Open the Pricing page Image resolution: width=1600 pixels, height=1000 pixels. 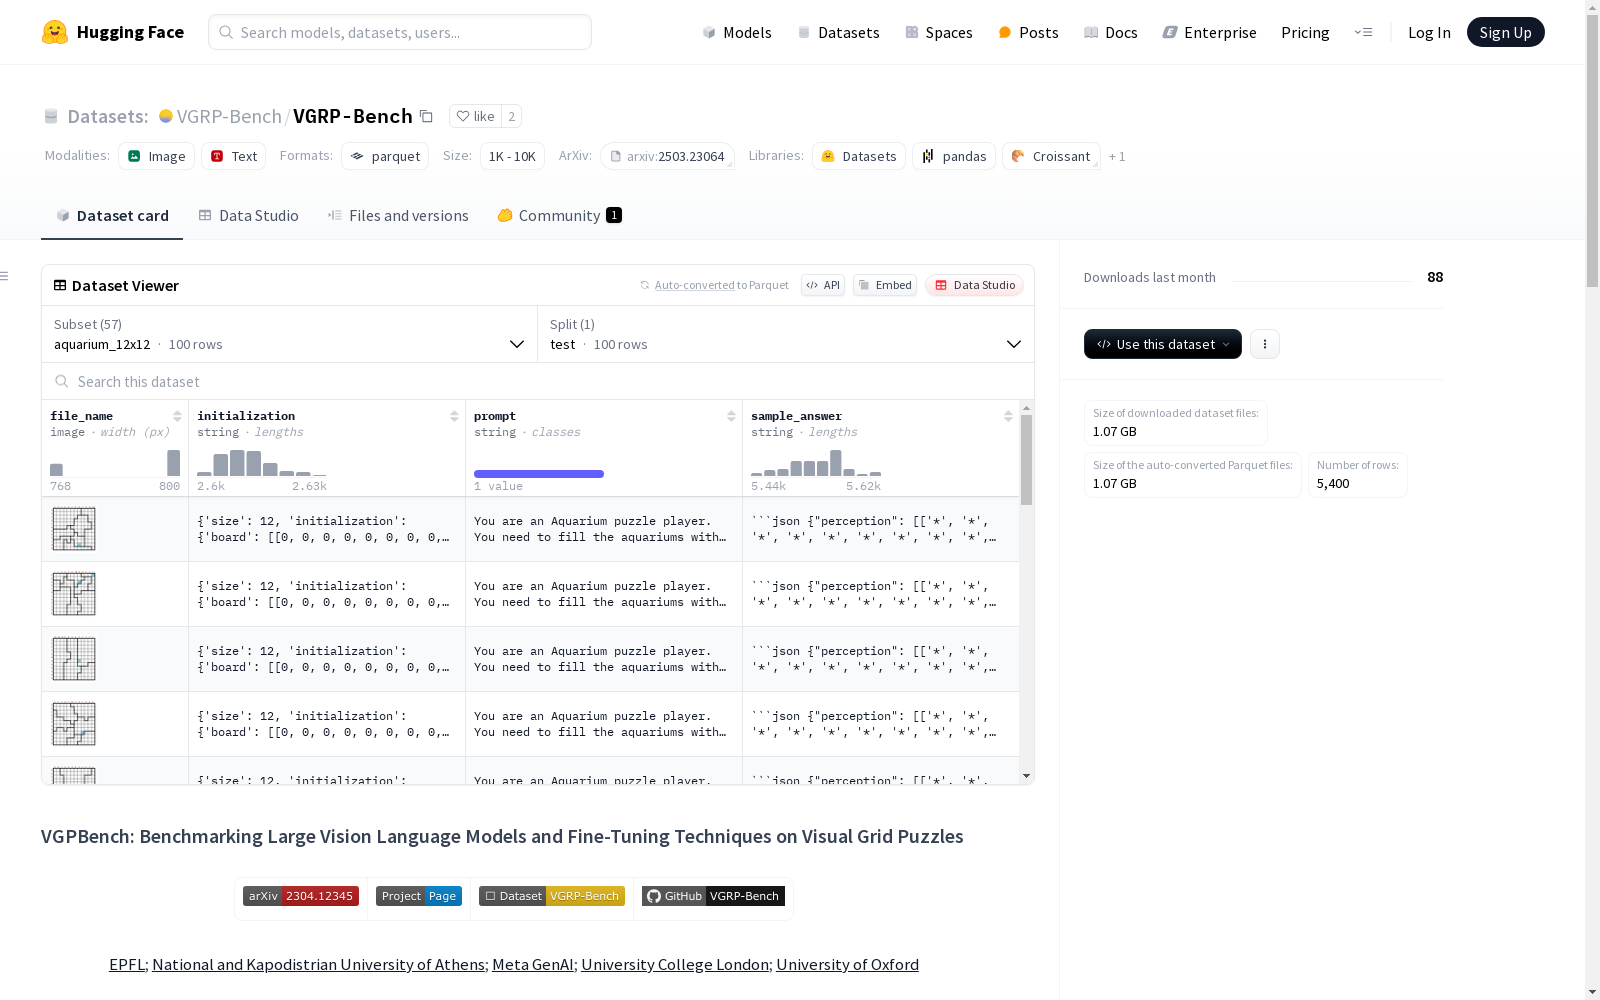(x=1305, y=32)
